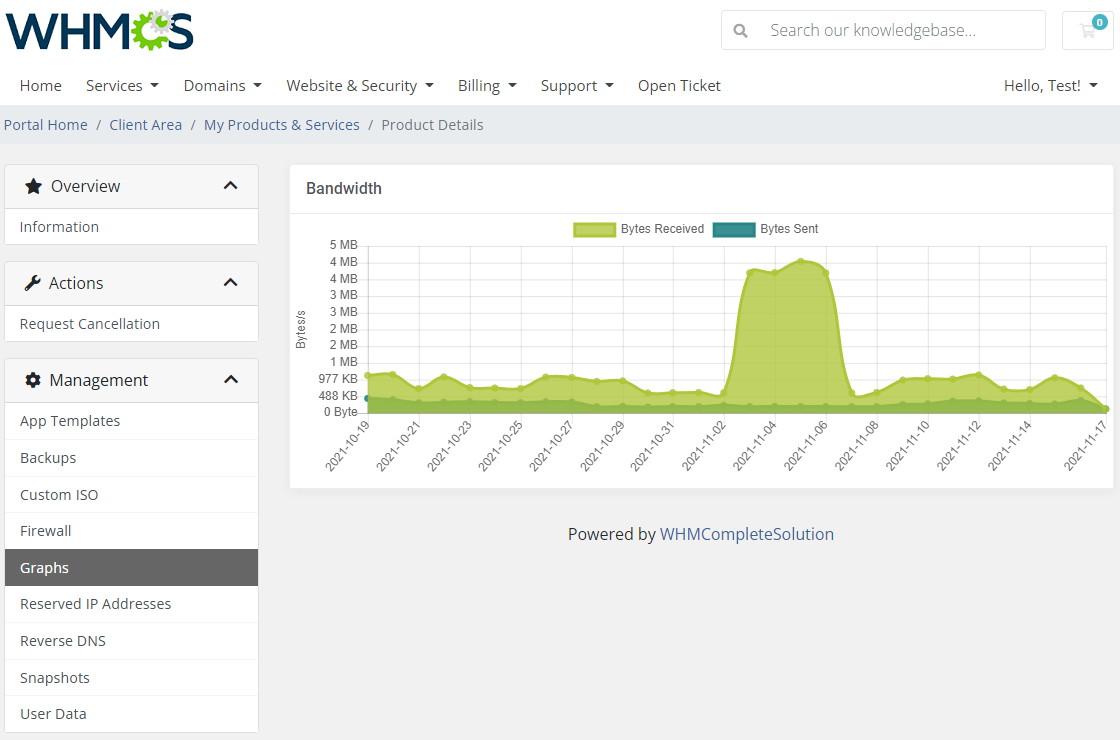Image resolution: width=1120 pixels, height=740 pixels.
Task: Go to Home in navigation
Action: [41, 86]
